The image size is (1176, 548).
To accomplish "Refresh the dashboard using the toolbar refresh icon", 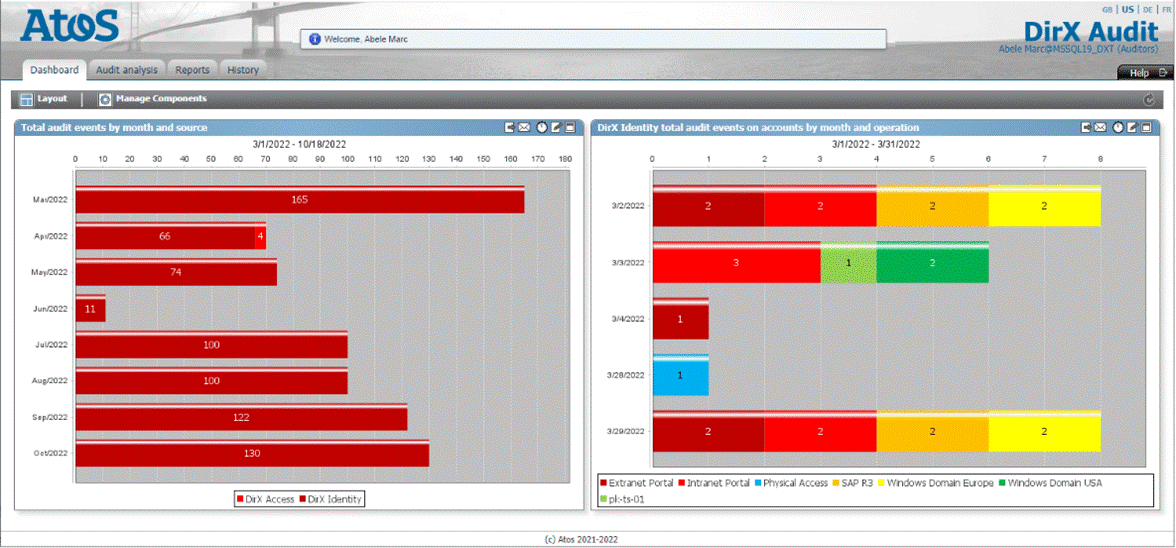I will pyautogui.click(x=1148, y=100).
